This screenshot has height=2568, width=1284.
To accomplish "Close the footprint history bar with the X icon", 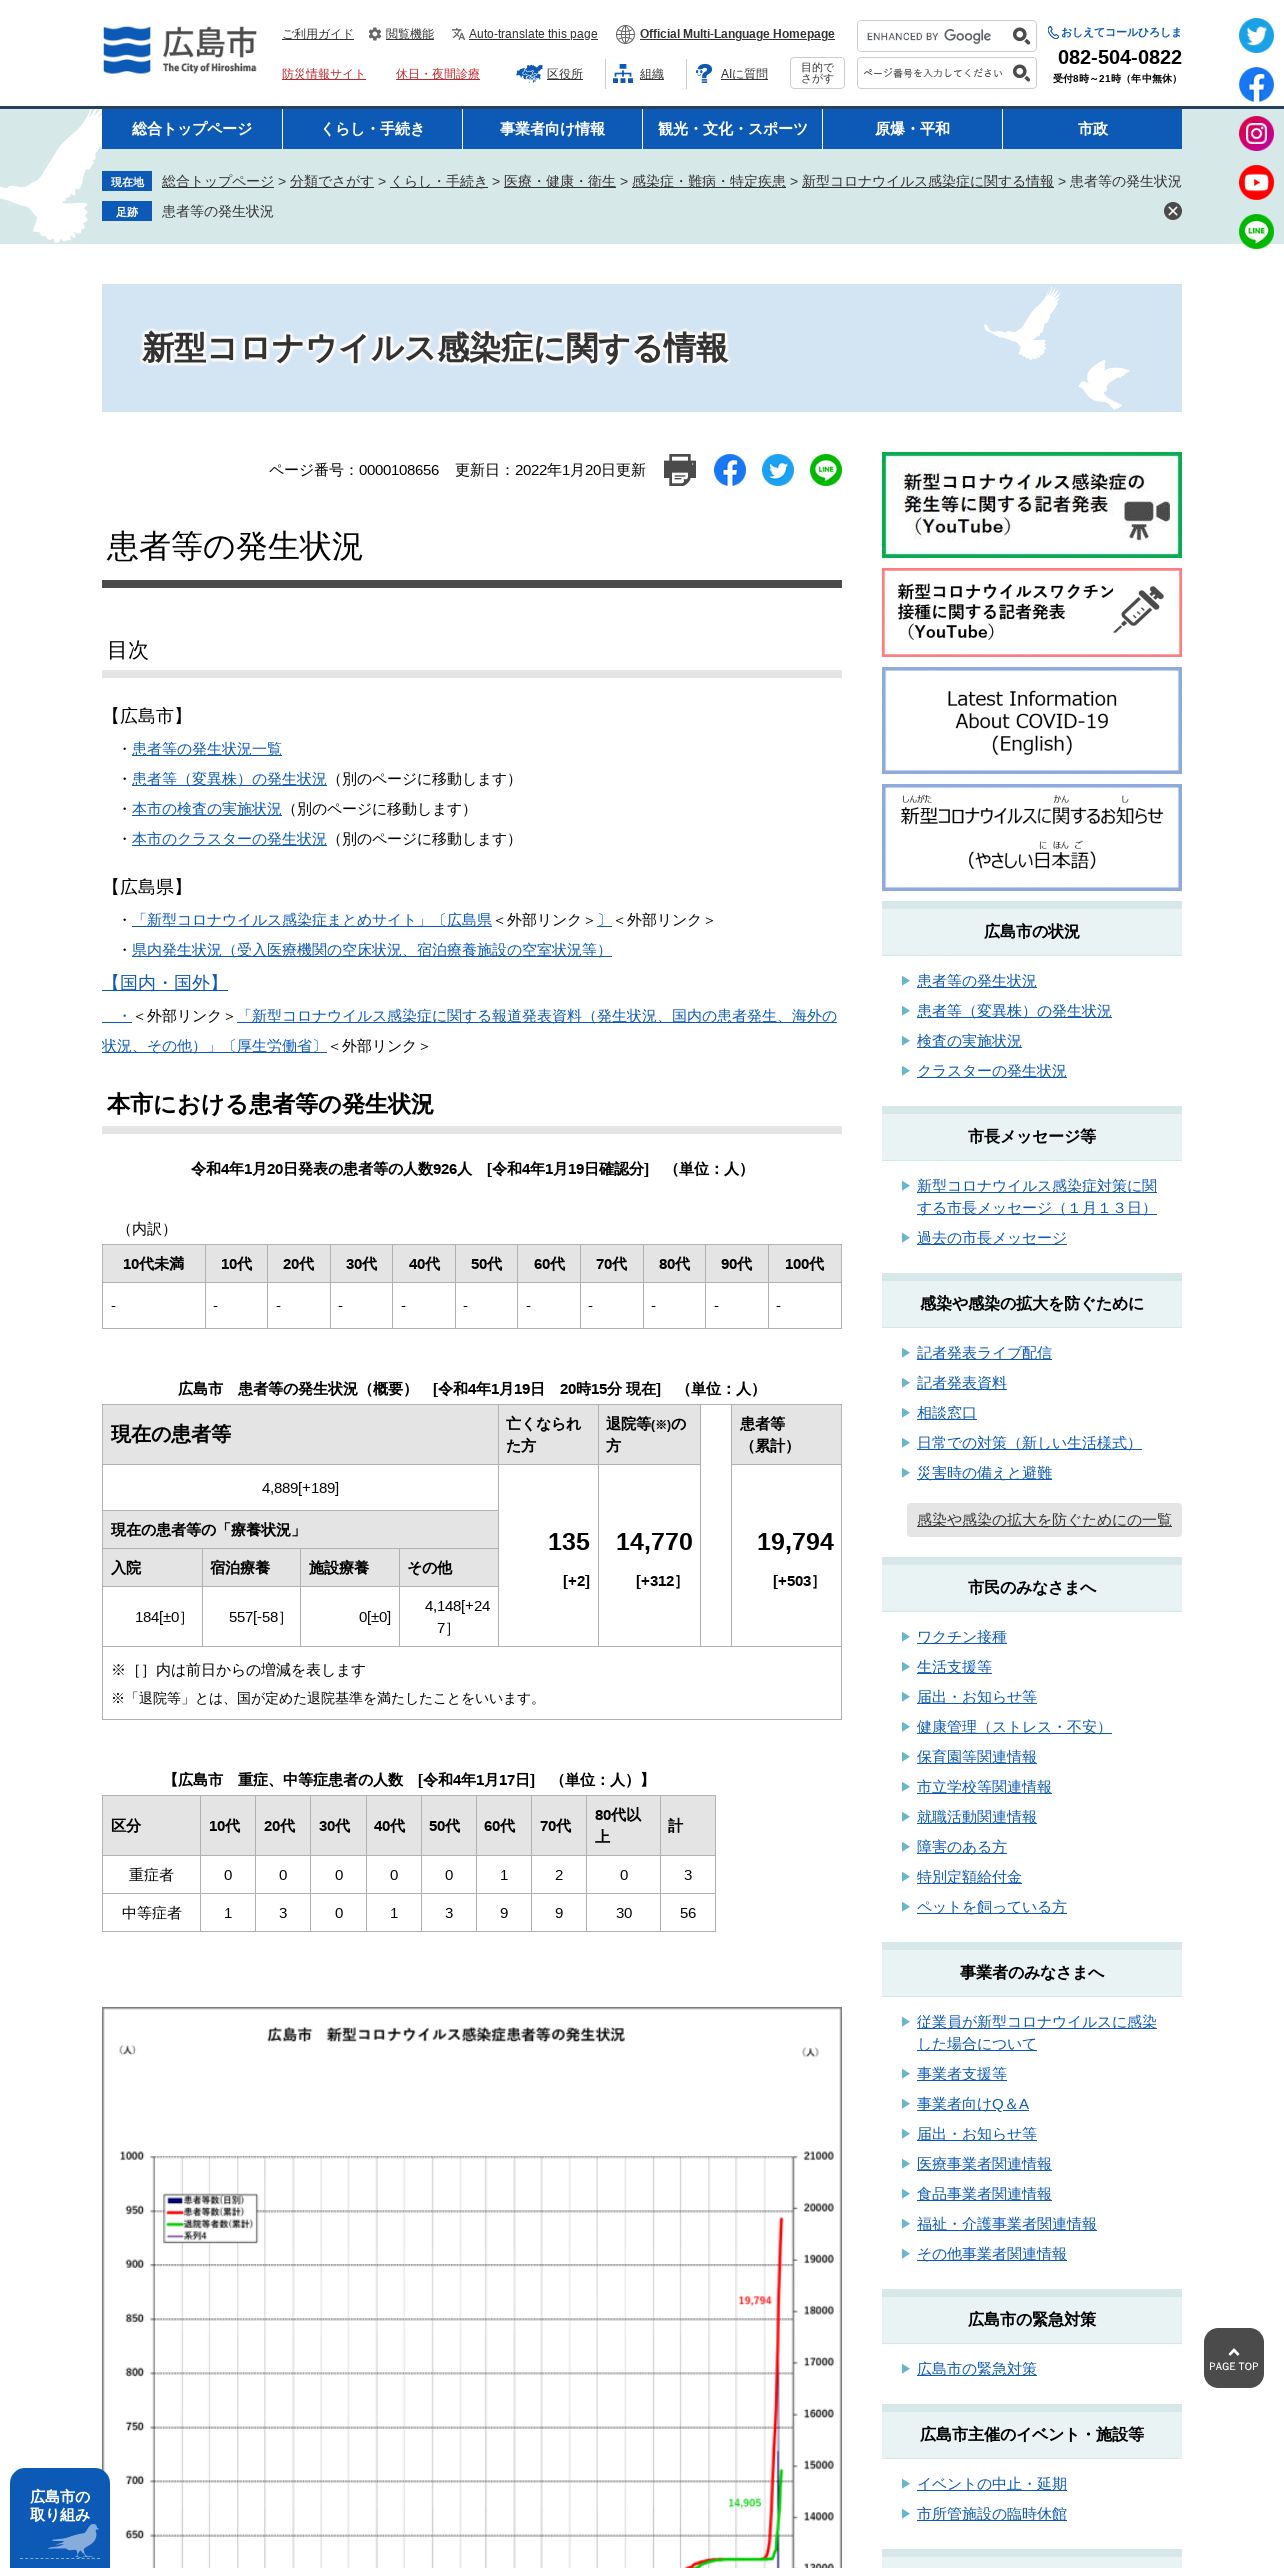I will pyautogui.click(x=1173, y=211).
